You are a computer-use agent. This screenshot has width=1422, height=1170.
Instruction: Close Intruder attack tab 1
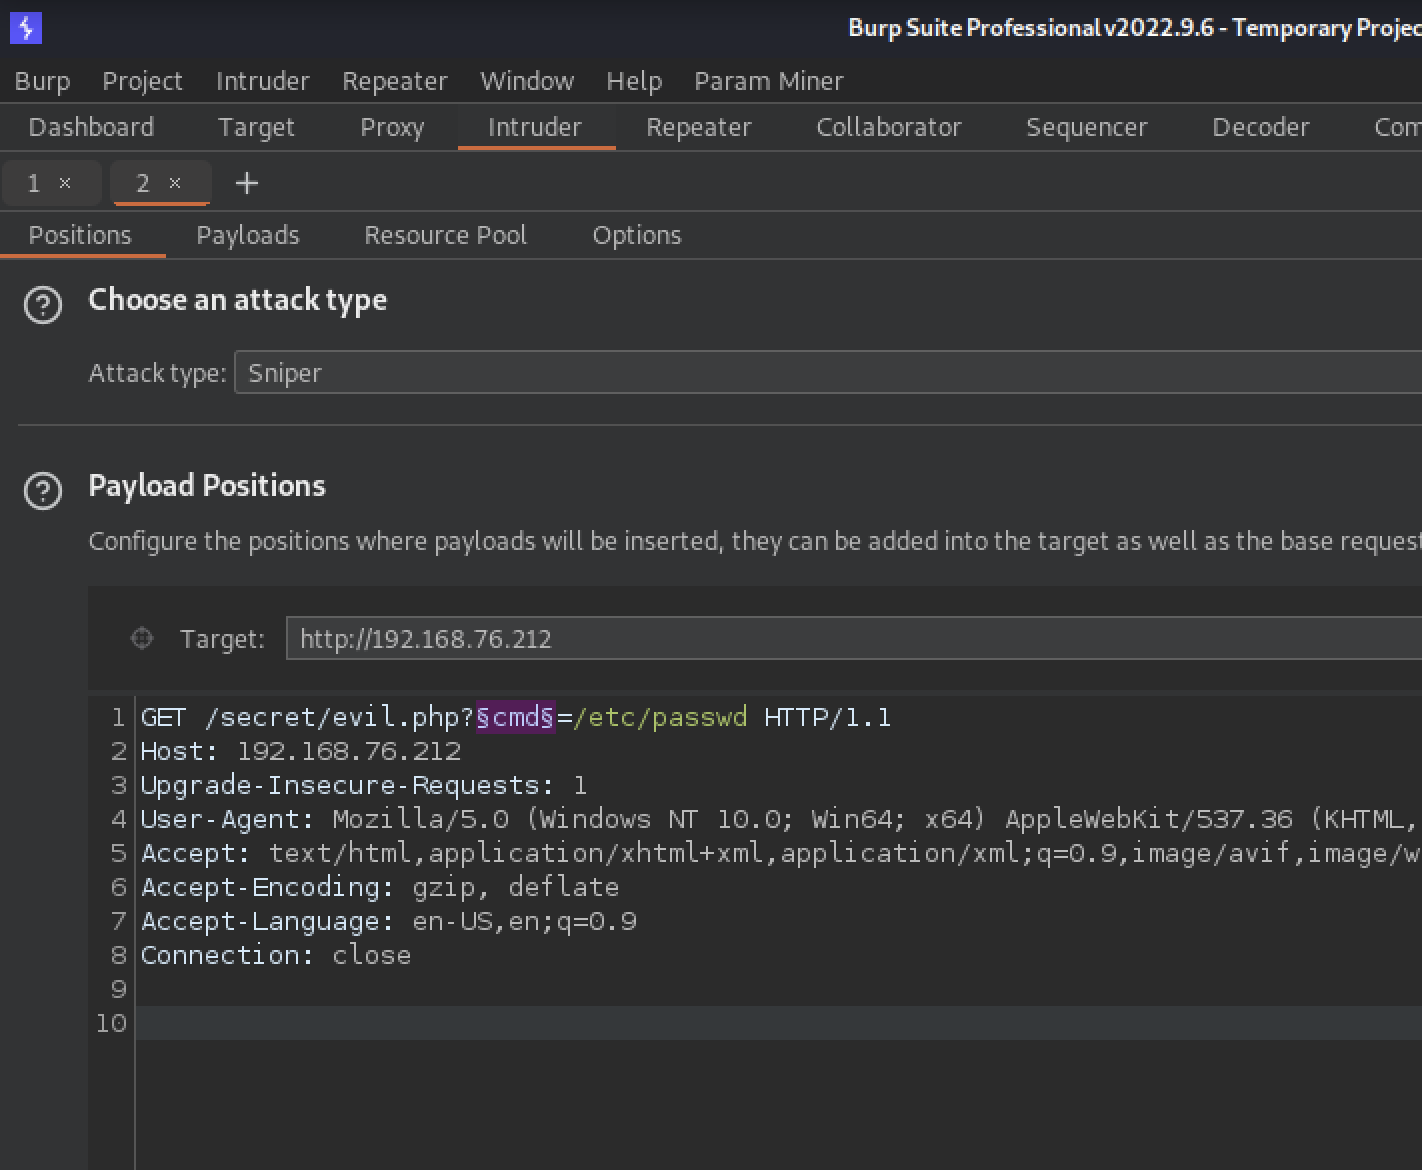[x=65, y=183]
